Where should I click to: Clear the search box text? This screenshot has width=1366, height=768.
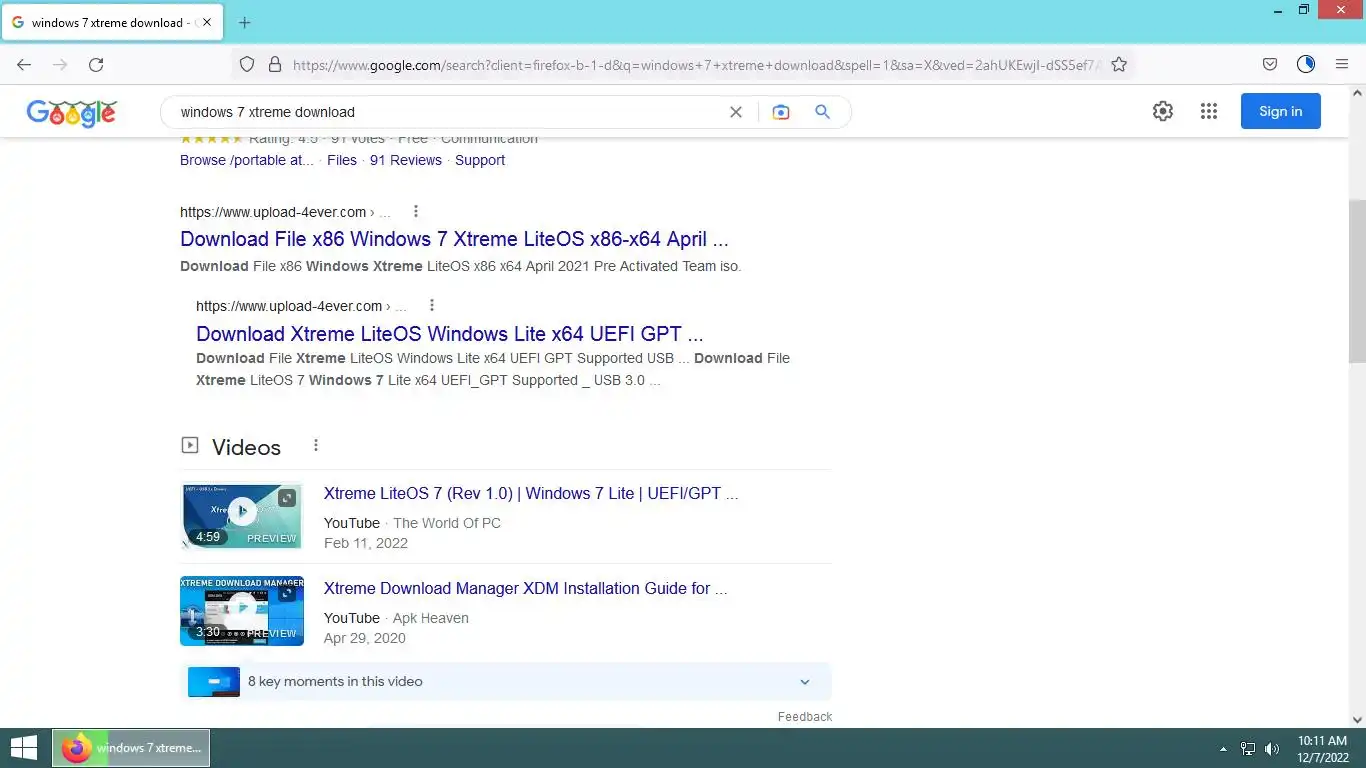tap(736, 112)
